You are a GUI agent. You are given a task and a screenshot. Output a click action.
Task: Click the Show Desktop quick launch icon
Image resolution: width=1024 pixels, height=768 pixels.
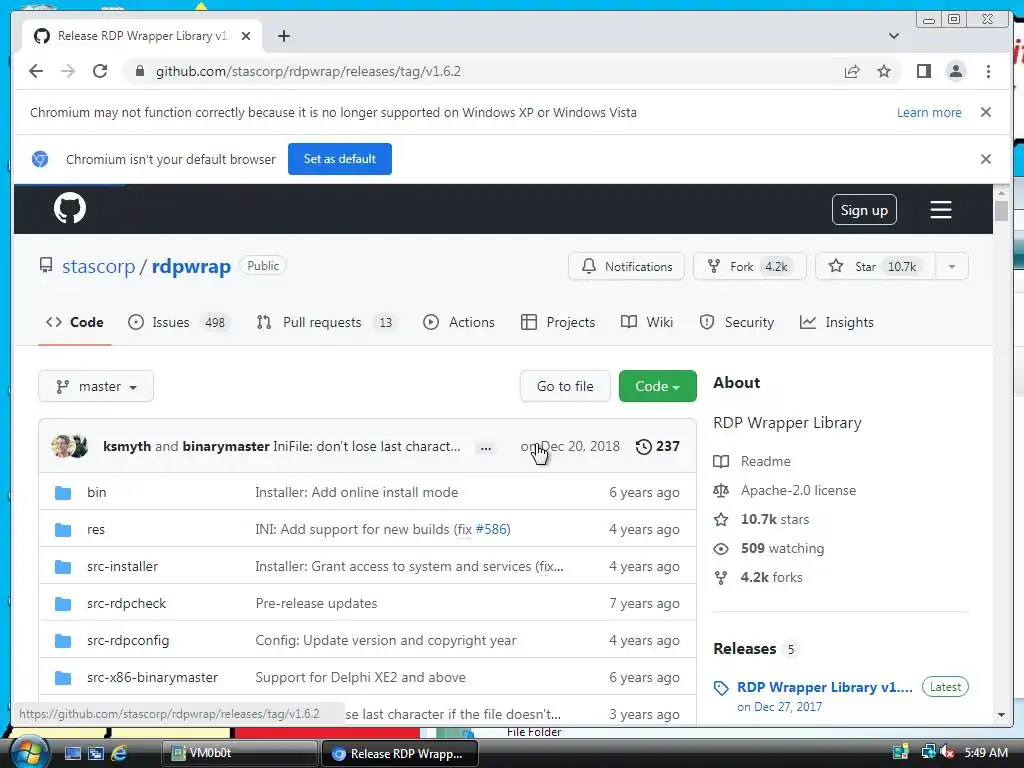click(x=72, y=753)
